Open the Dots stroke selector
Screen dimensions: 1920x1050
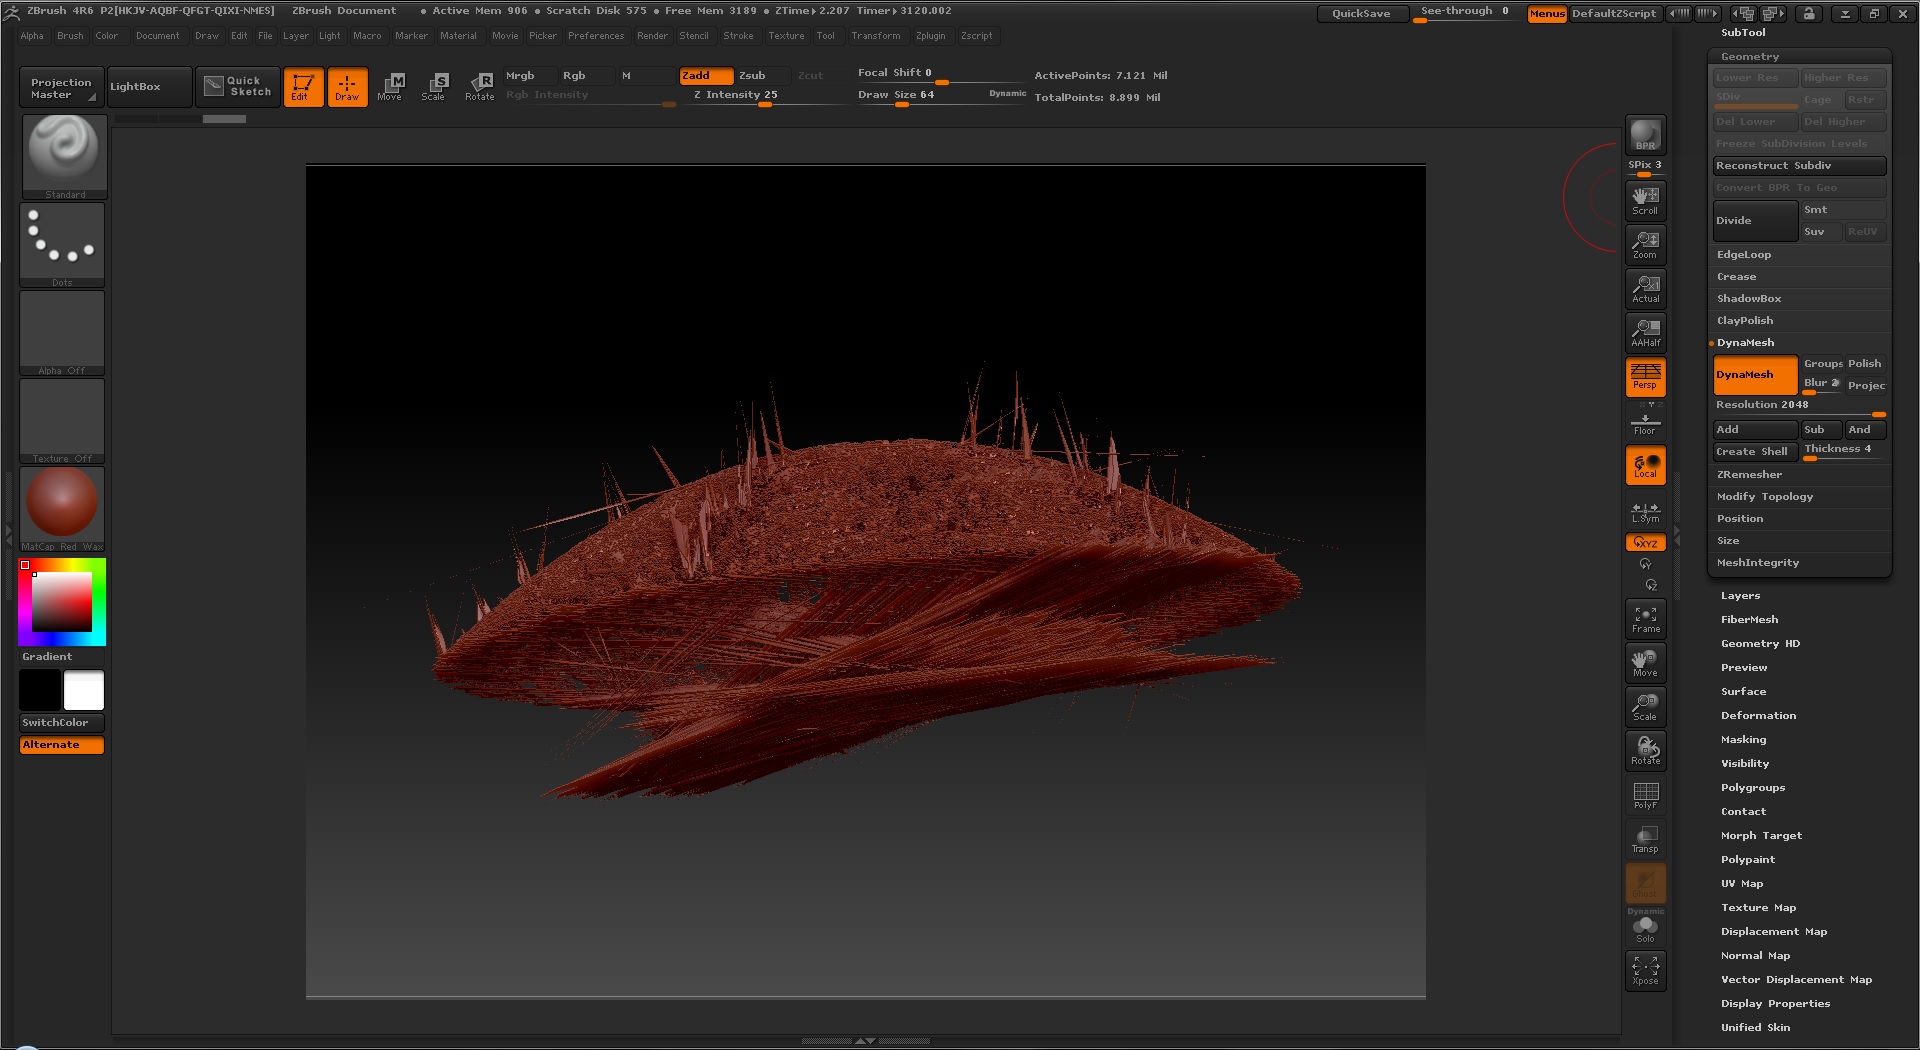pyautogui.click(x=62, y=245)
